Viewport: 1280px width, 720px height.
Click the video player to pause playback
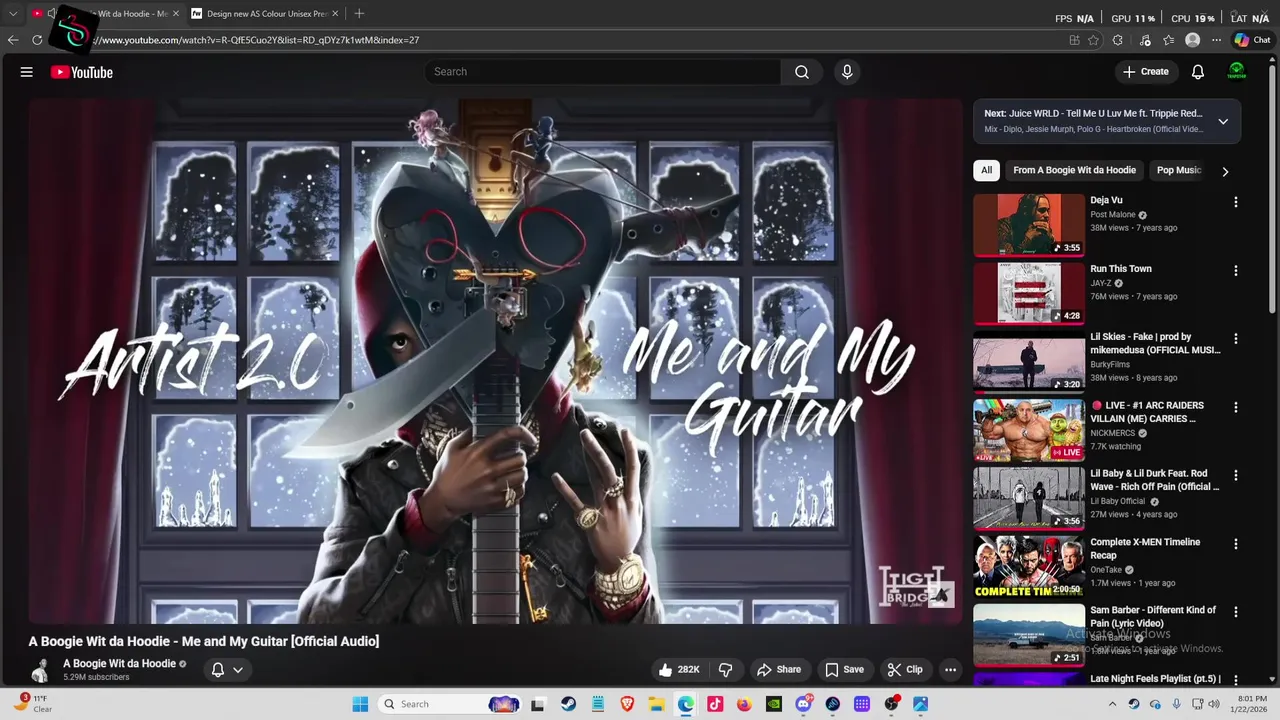click(495, 360)
